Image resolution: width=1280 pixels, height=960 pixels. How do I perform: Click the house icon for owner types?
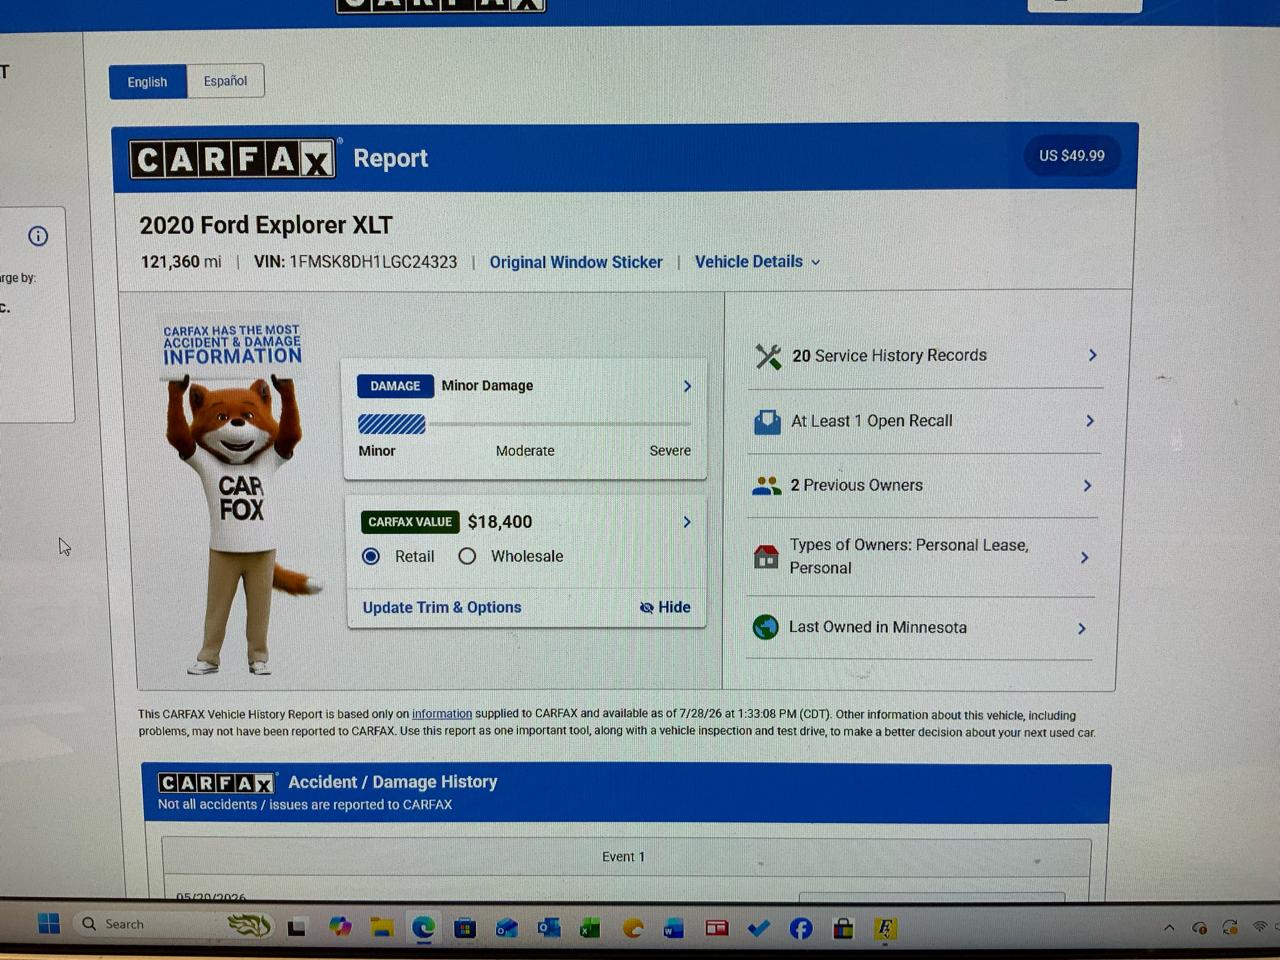point(766,556)
